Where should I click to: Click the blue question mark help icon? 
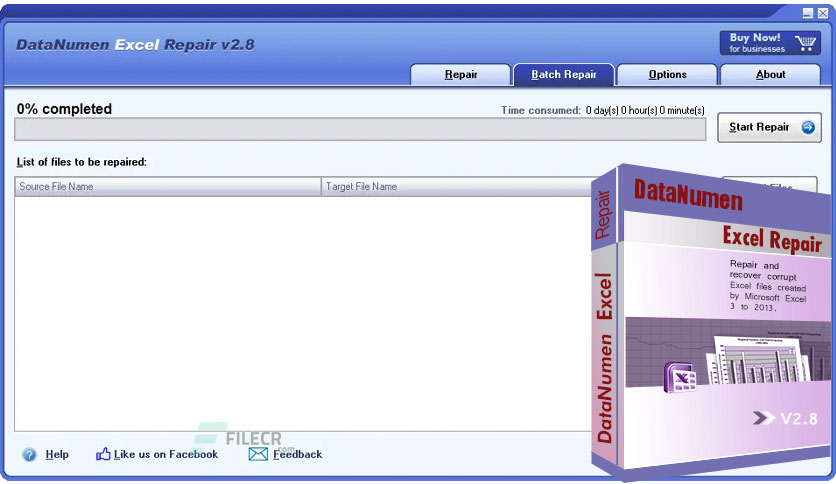[29, 455]
